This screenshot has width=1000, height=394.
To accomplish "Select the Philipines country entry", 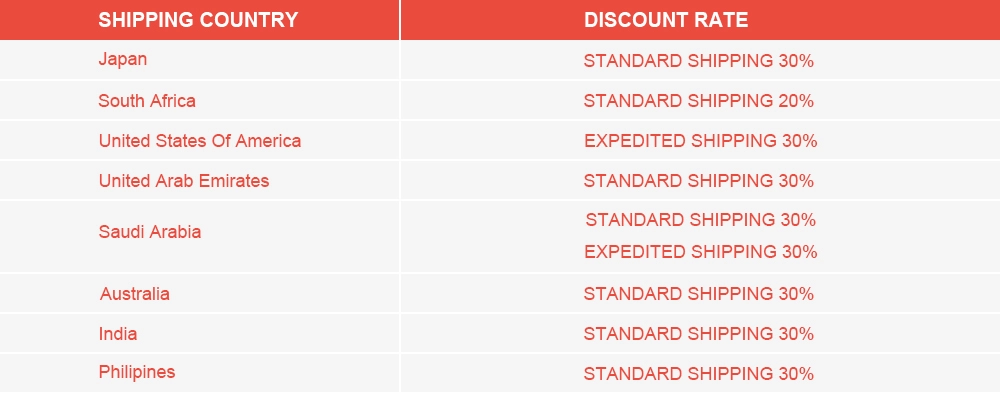I will tap(136, 372).
